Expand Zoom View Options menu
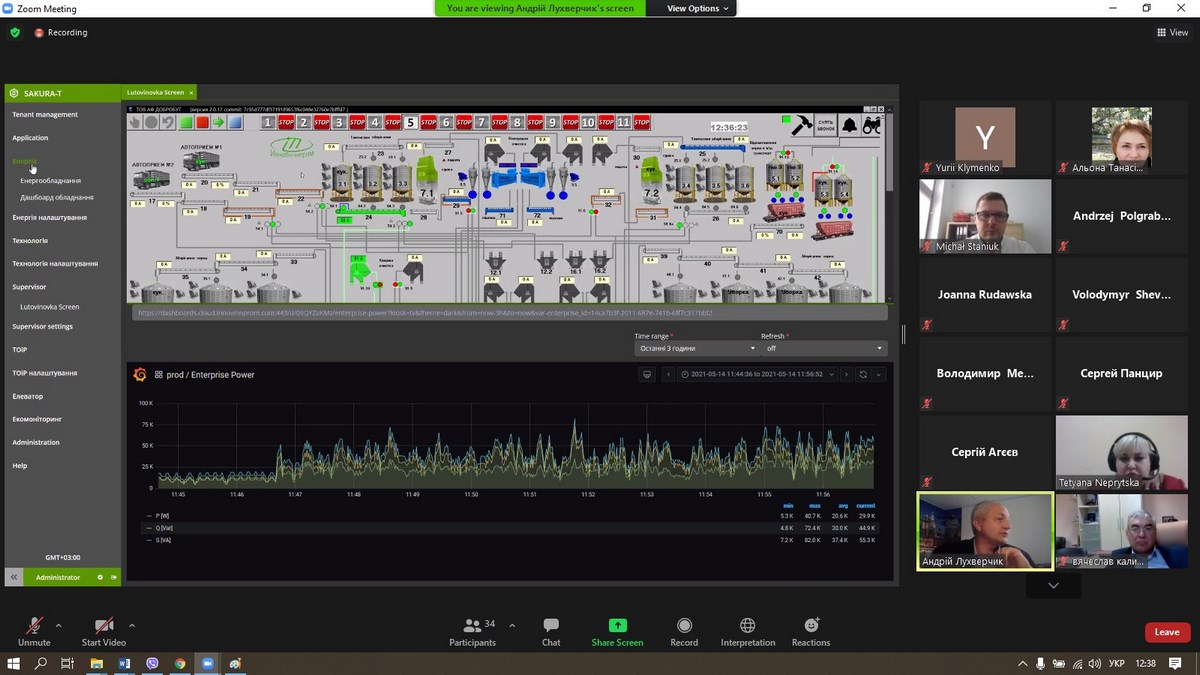The height and width of the screenshot is (675, 1200). [699, 8]
